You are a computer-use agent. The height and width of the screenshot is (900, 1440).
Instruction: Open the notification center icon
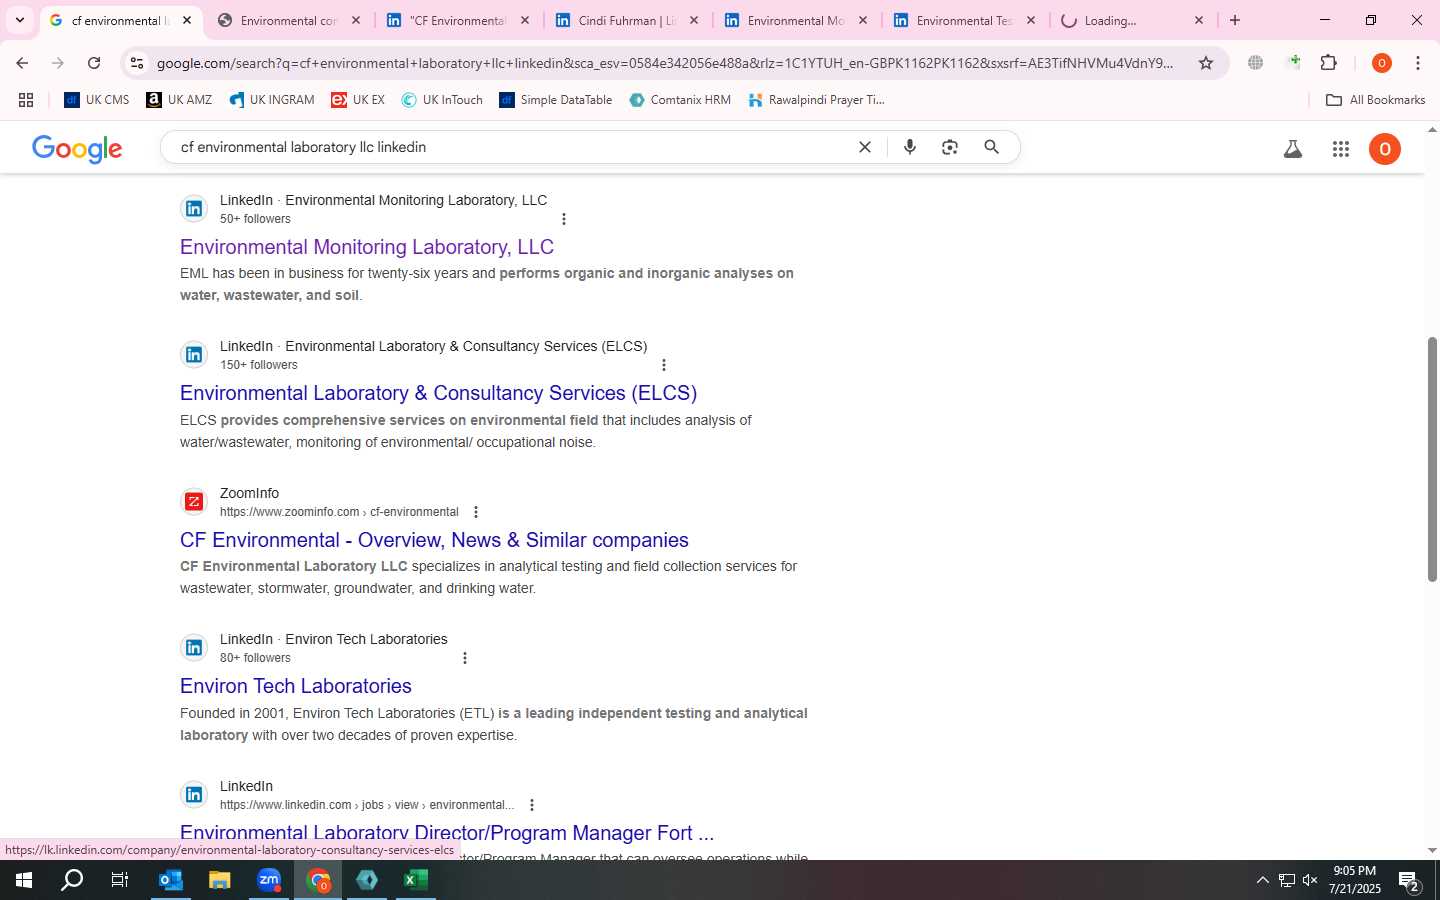point(1410,881)
